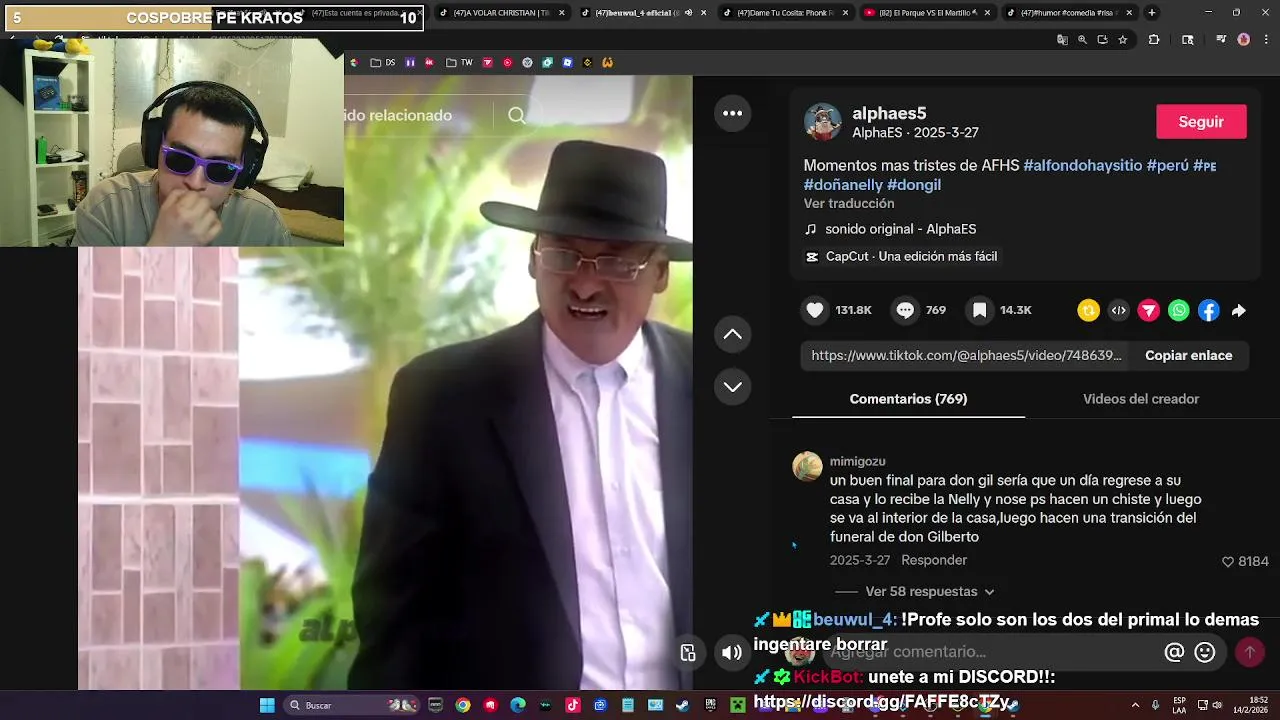The width and height of the screenshot is (1280, 720).
Task: Share video to Facebook
Action: tap(1209, 311)
